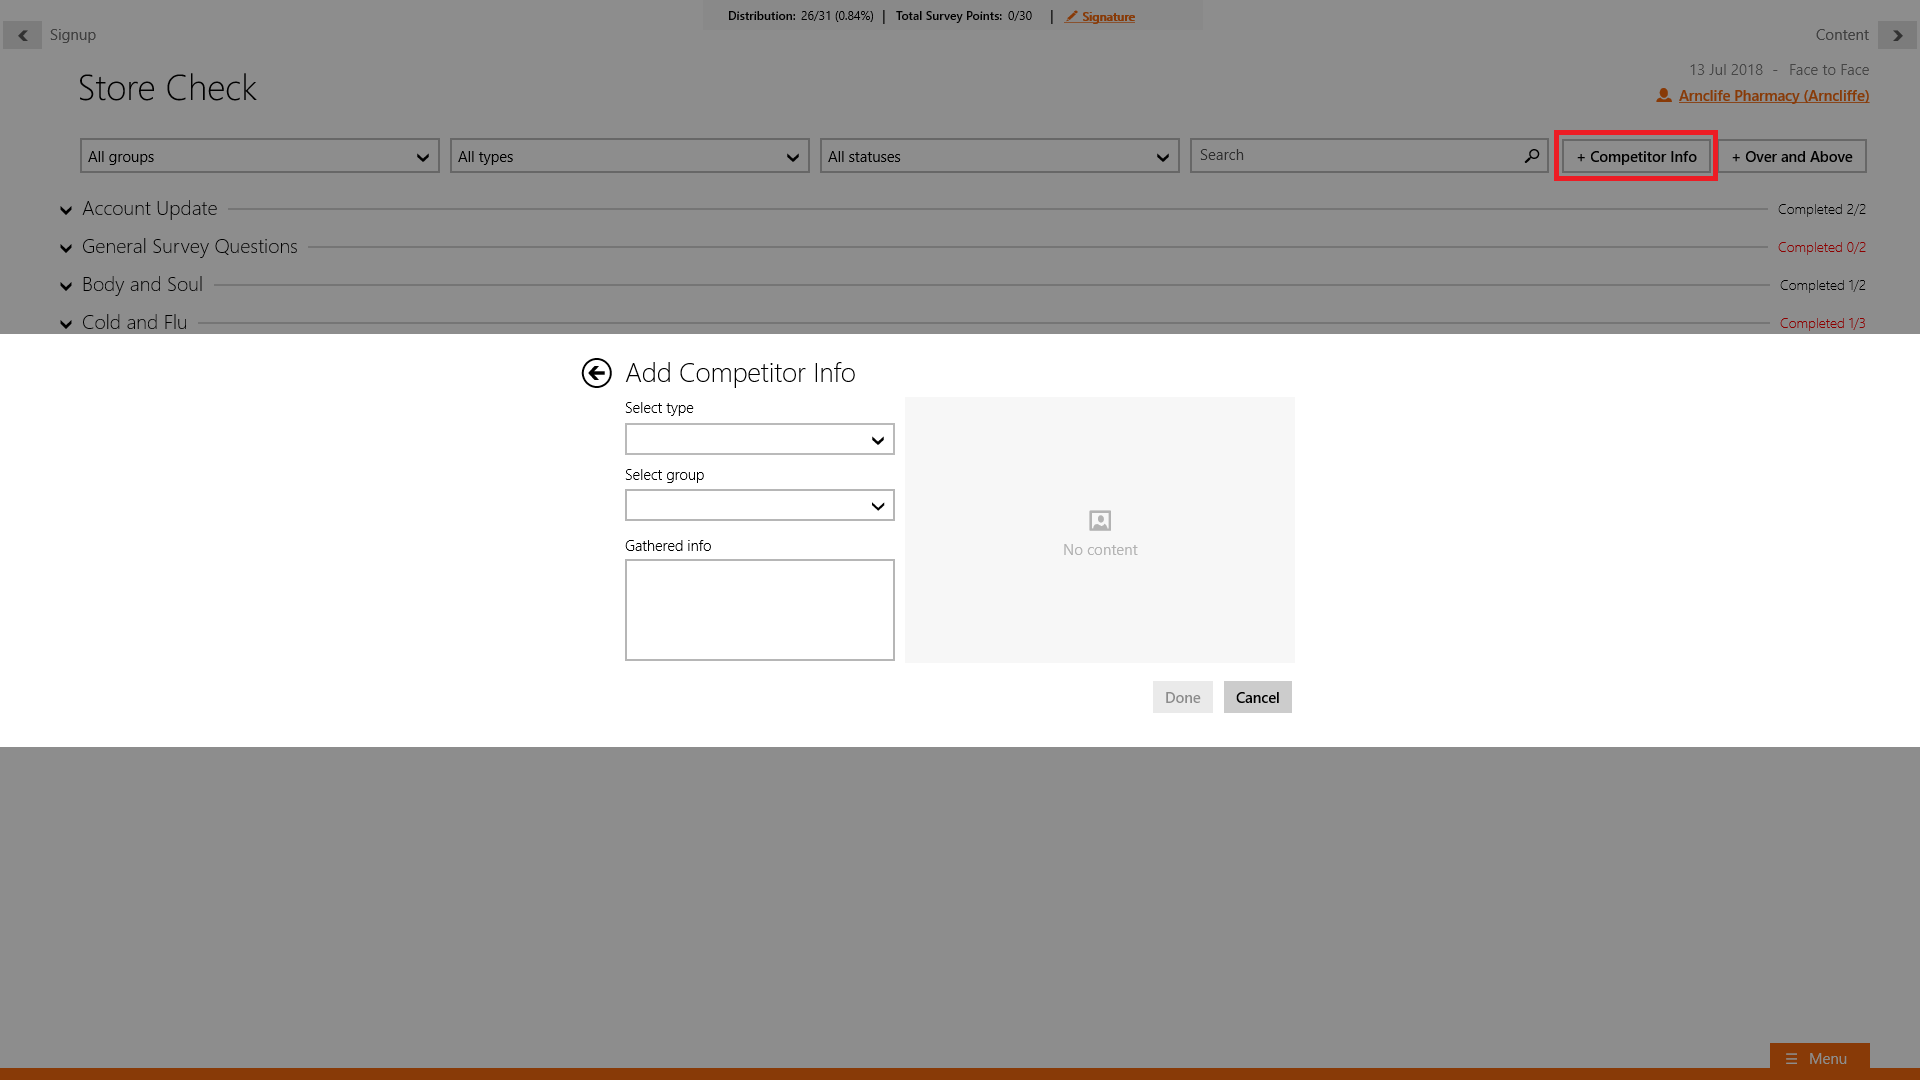
Task: Click the + Over and Above button
Action: pos(1792,157)
